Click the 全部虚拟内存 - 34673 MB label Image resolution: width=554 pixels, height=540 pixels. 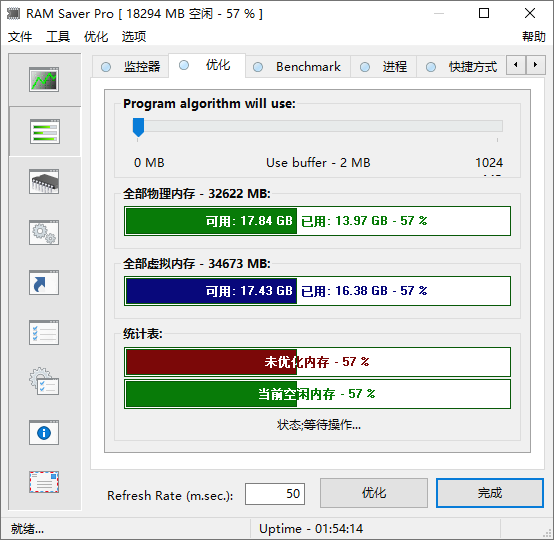point(197,264)
